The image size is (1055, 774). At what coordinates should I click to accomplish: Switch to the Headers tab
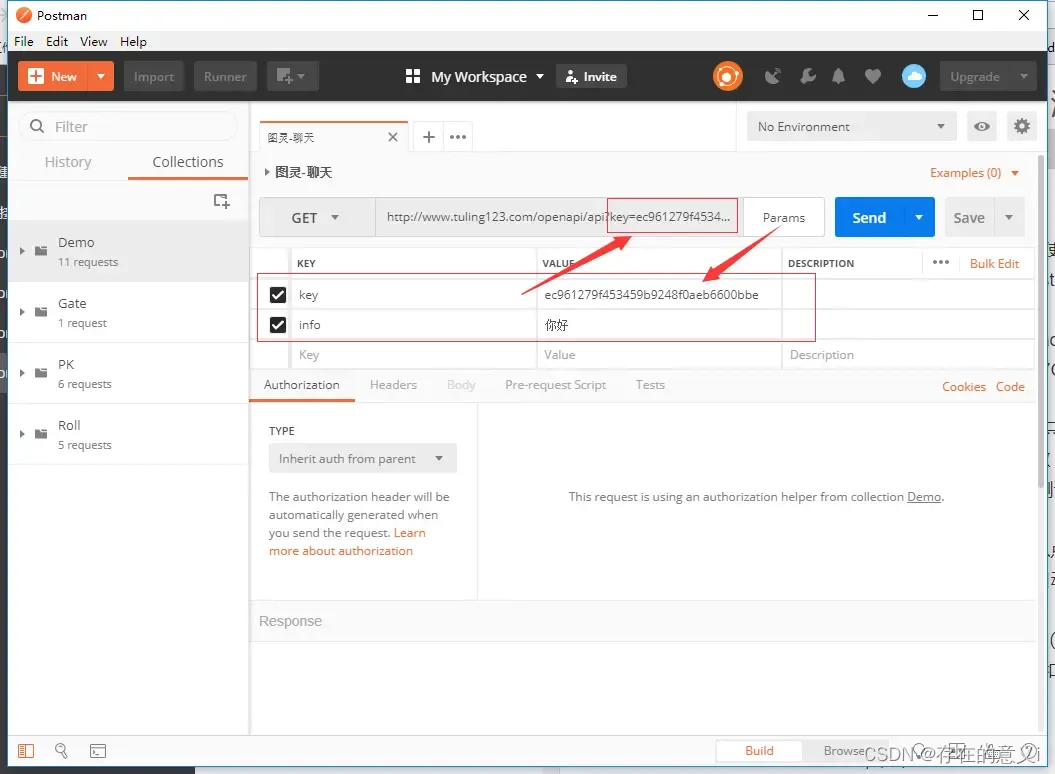coord(393,385)
